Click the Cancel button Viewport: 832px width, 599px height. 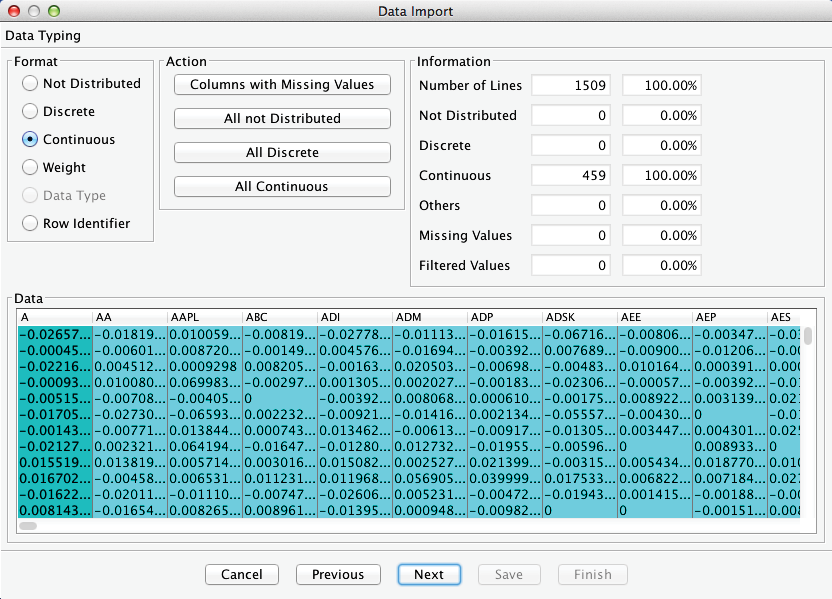coord(242,575)
